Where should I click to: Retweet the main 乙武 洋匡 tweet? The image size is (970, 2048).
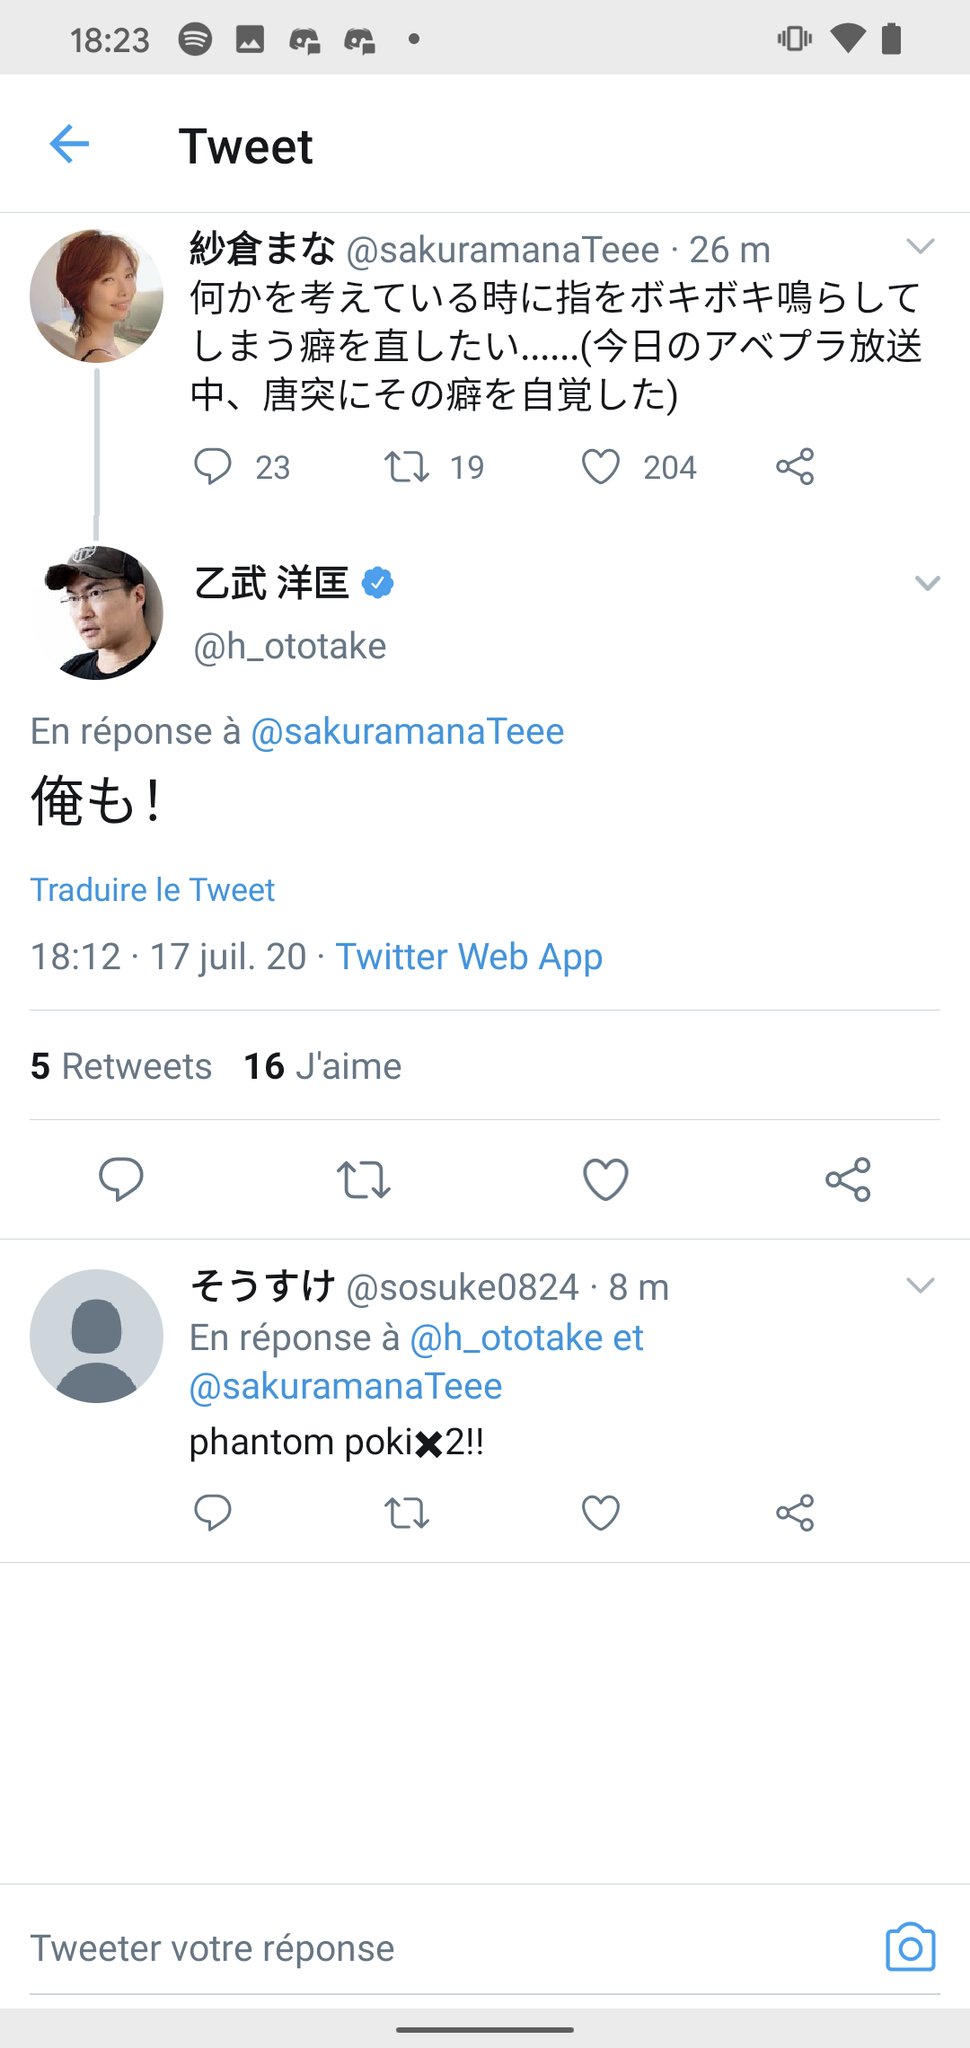click(x=363, y=1180)
